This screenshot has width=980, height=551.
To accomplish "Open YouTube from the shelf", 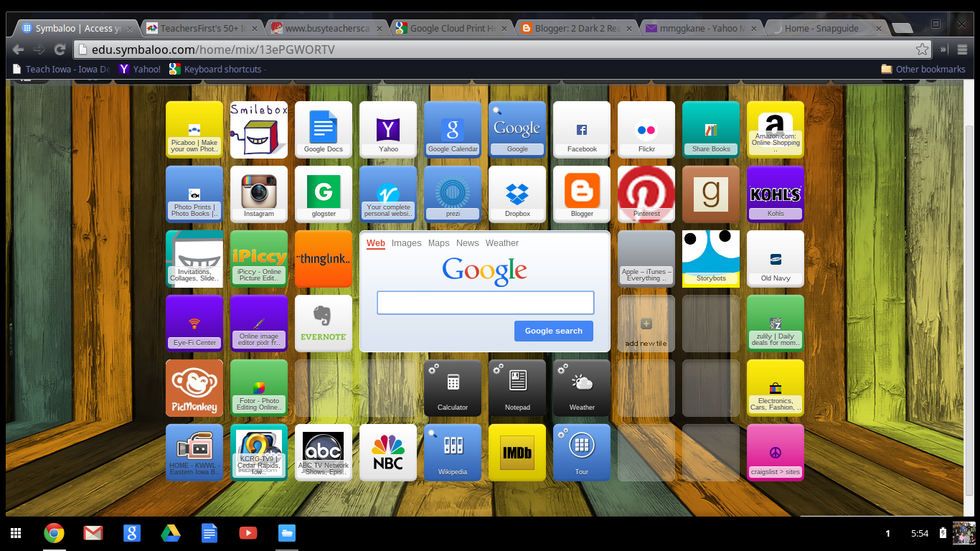I will coord(248,533).
